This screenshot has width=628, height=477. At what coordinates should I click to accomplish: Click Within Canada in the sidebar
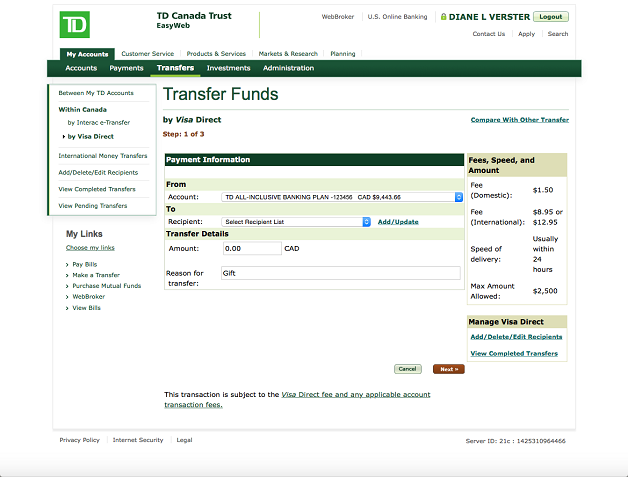click(83, 110)
